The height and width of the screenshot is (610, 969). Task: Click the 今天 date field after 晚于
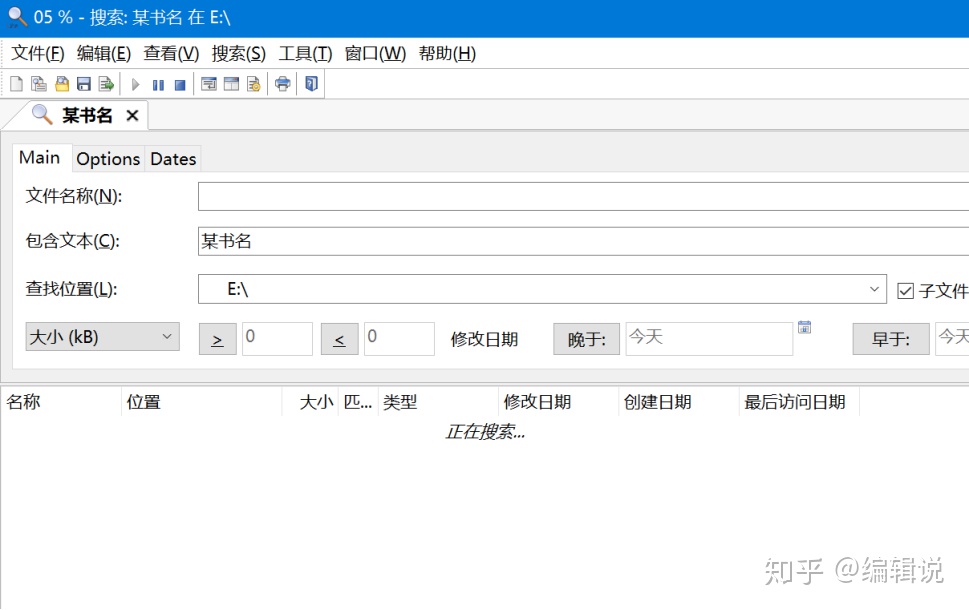pyautogui.click(x=709, y=339)
